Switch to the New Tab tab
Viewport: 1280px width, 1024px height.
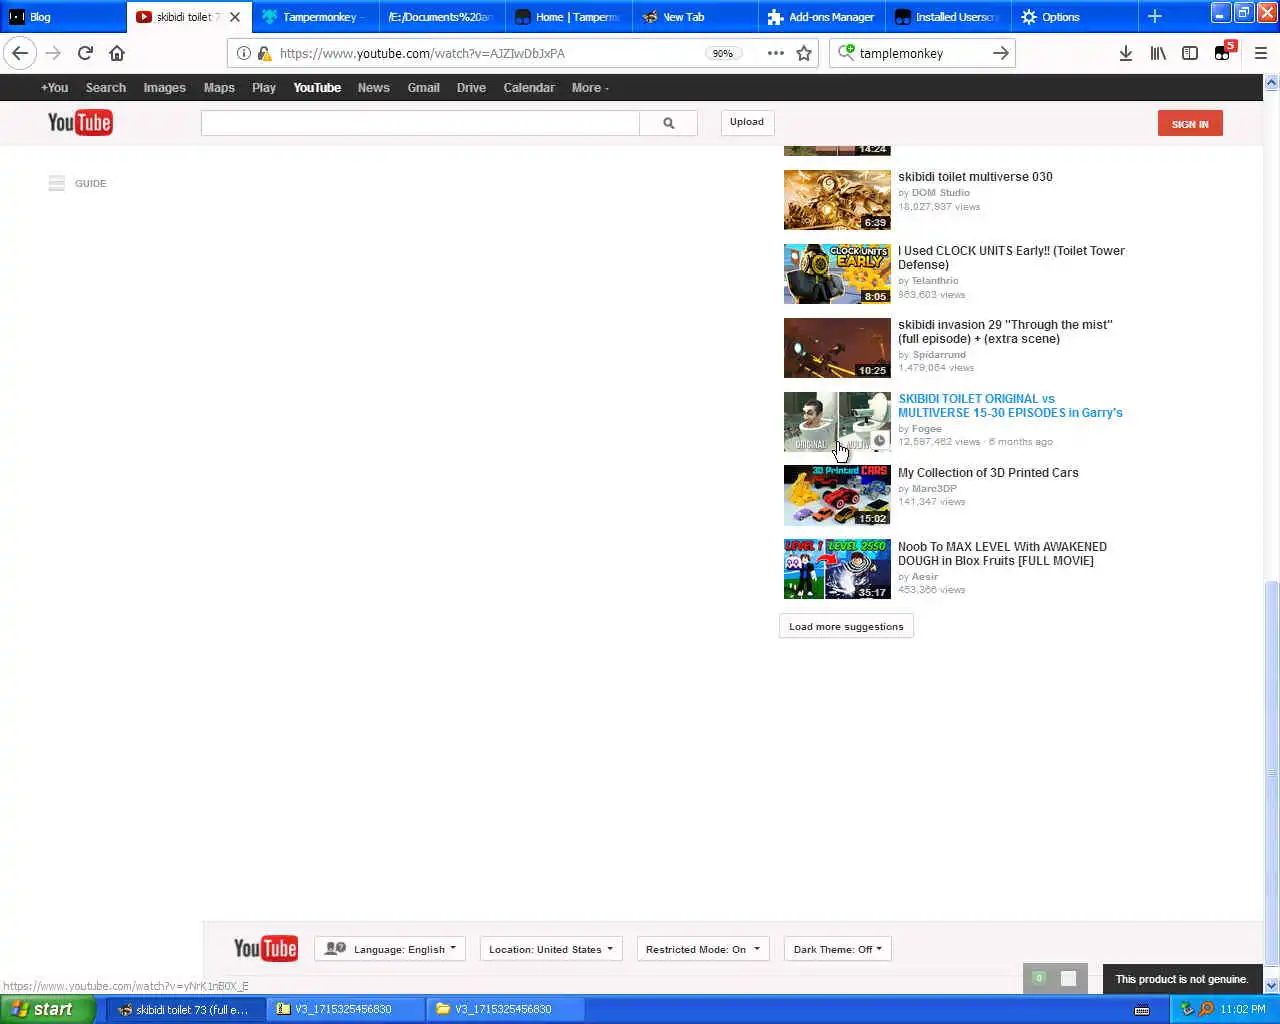[694, 17]
